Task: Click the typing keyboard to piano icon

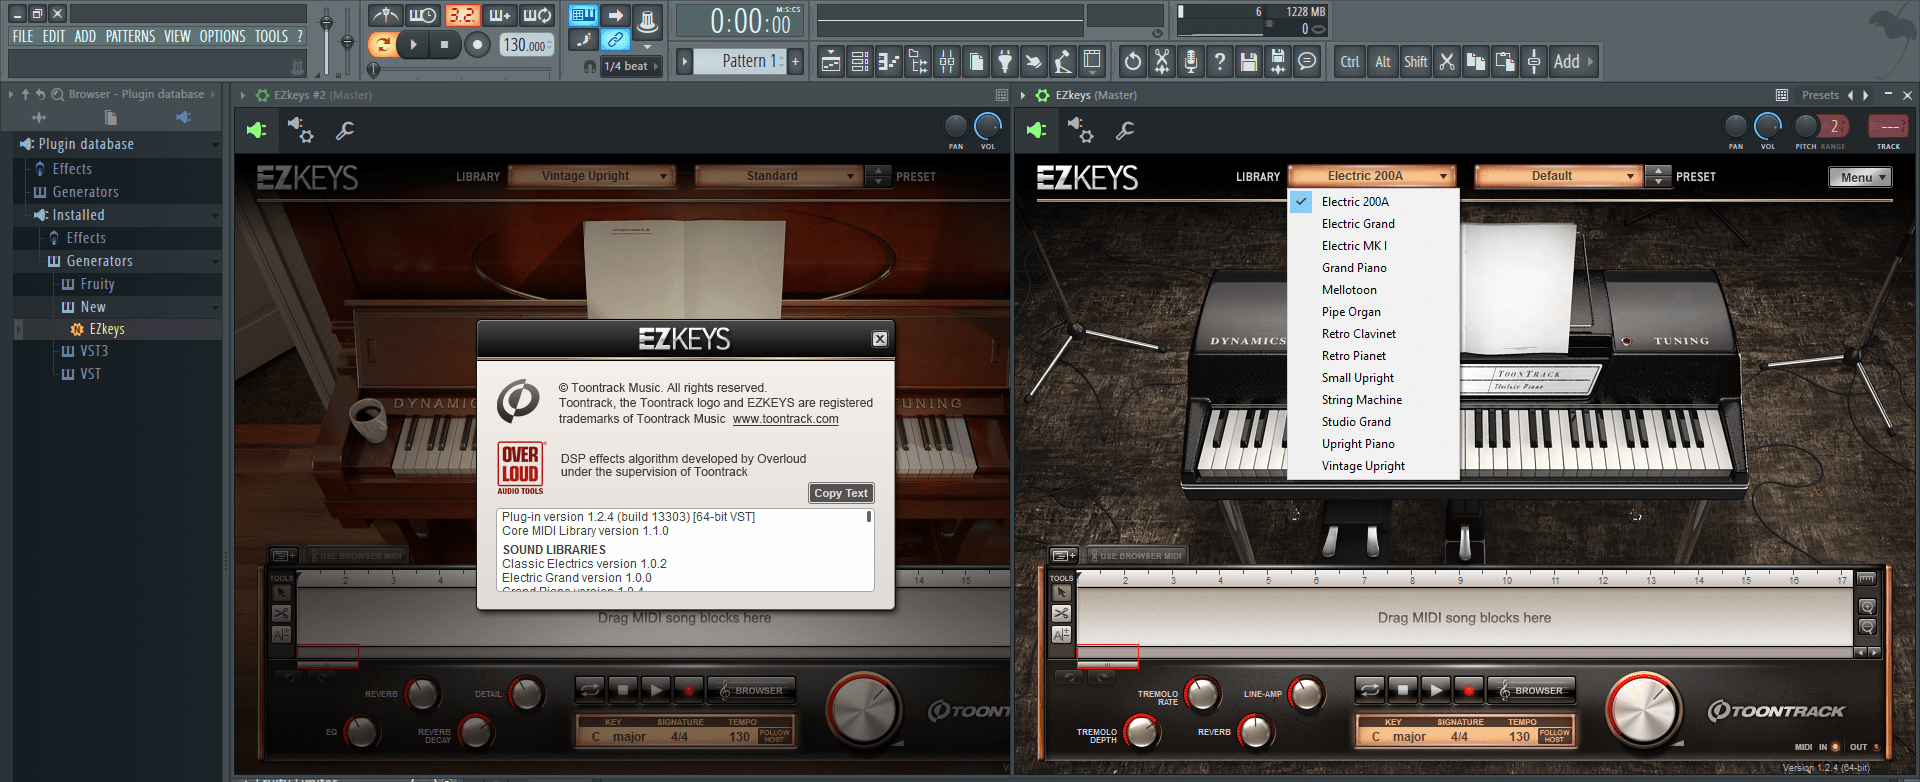Action: click(x=584, y=15)
